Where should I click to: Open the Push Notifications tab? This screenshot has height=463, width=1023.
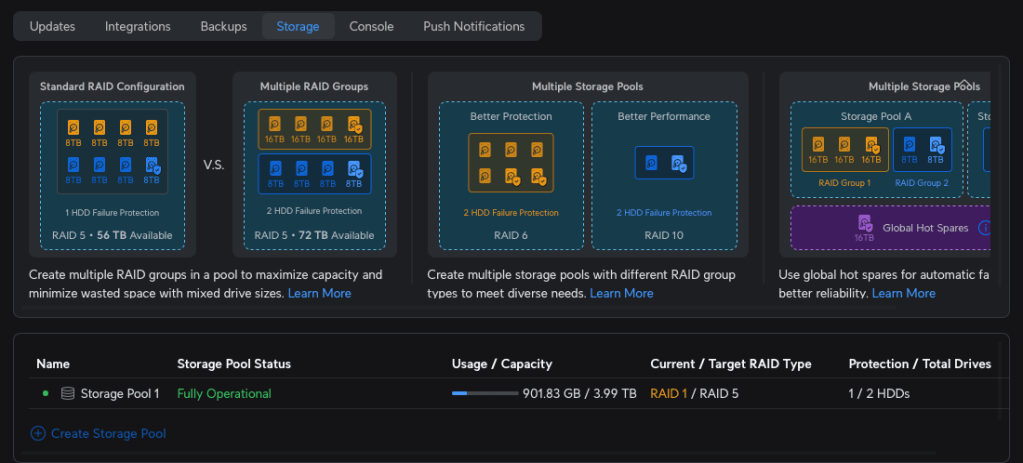coord(473,27)
